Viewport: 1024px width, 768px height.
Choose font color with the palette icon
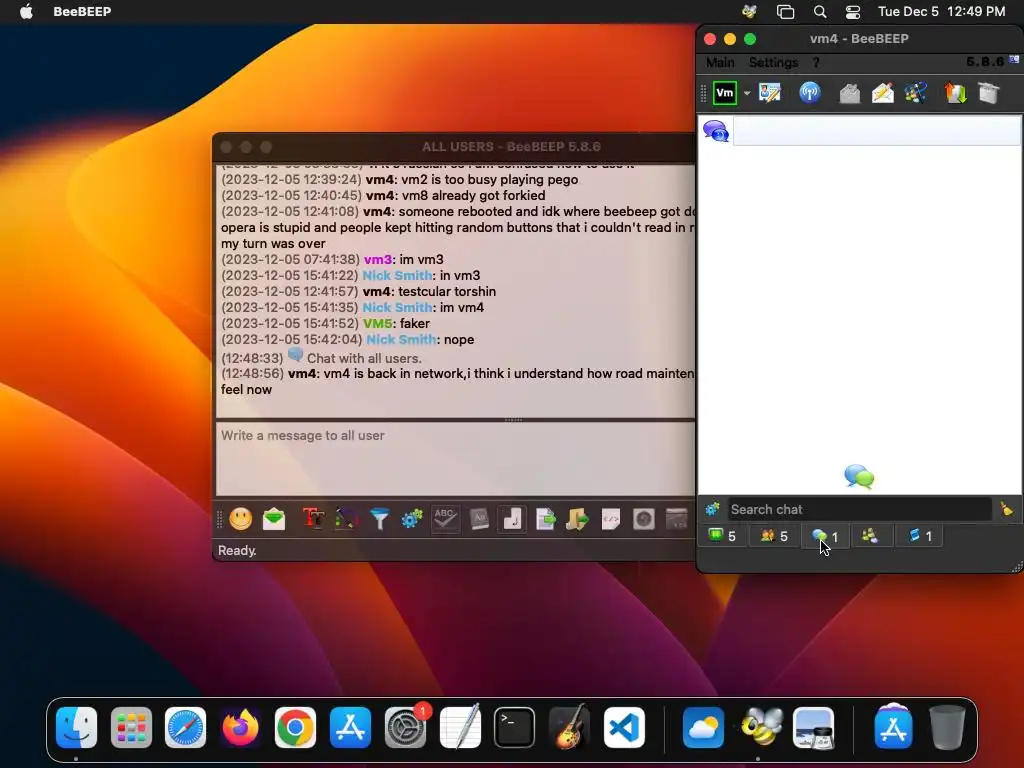point(346,519)
